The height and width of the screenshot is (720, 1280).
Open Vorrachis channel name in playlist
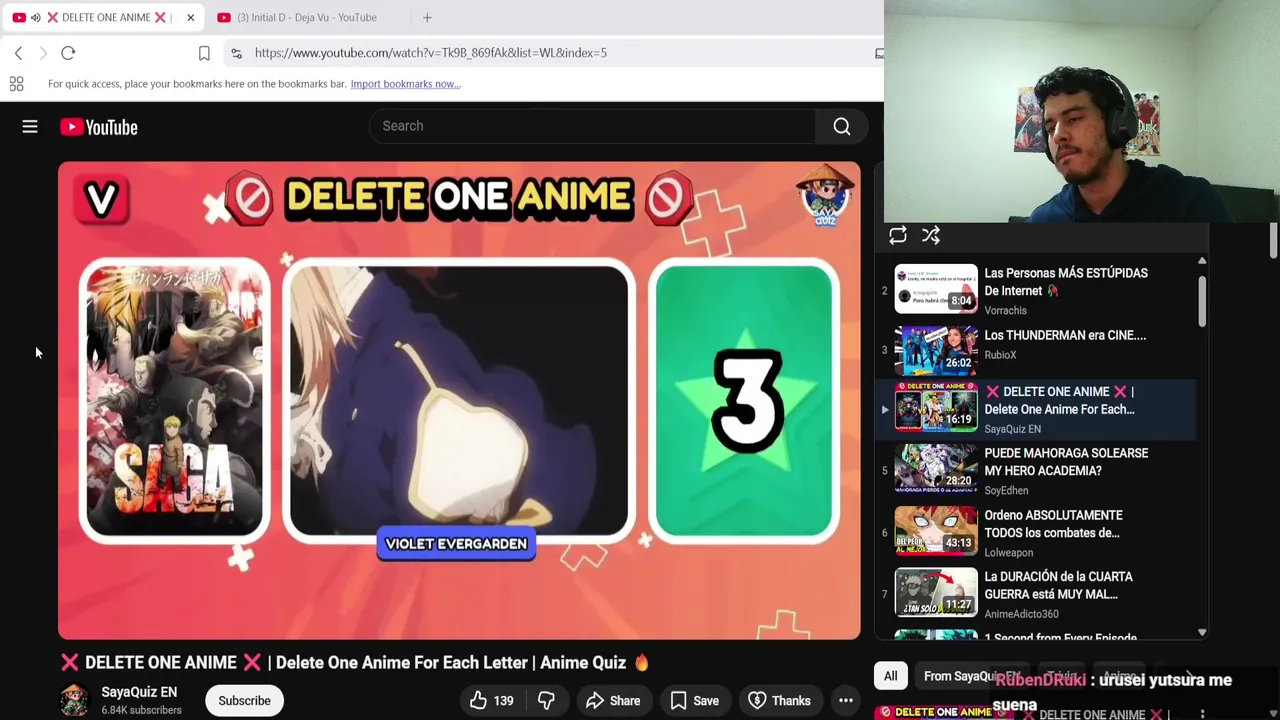1005,311
